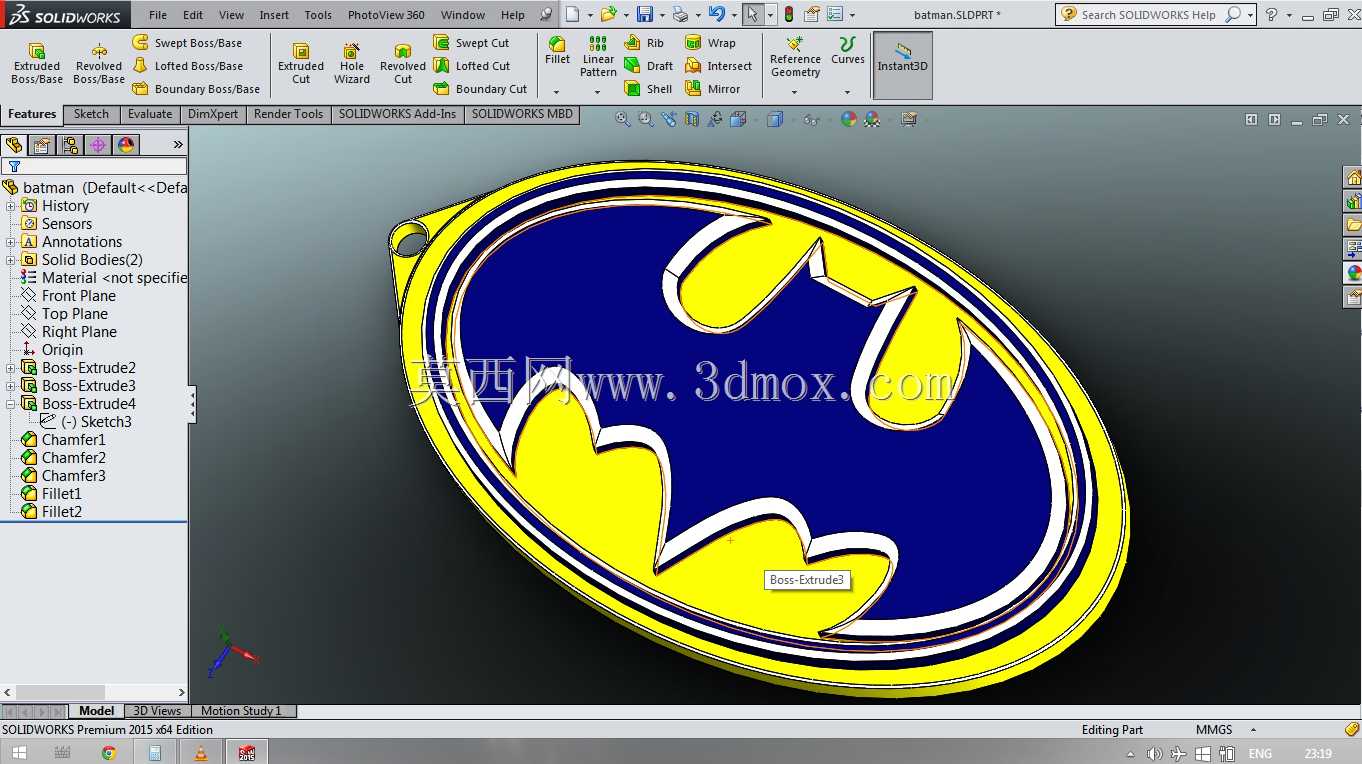Image resolution: width=1362 pixels, height=764 pixels.
Task: Open the DimXpertManager tab icon
Action: (x=98, y=145)
